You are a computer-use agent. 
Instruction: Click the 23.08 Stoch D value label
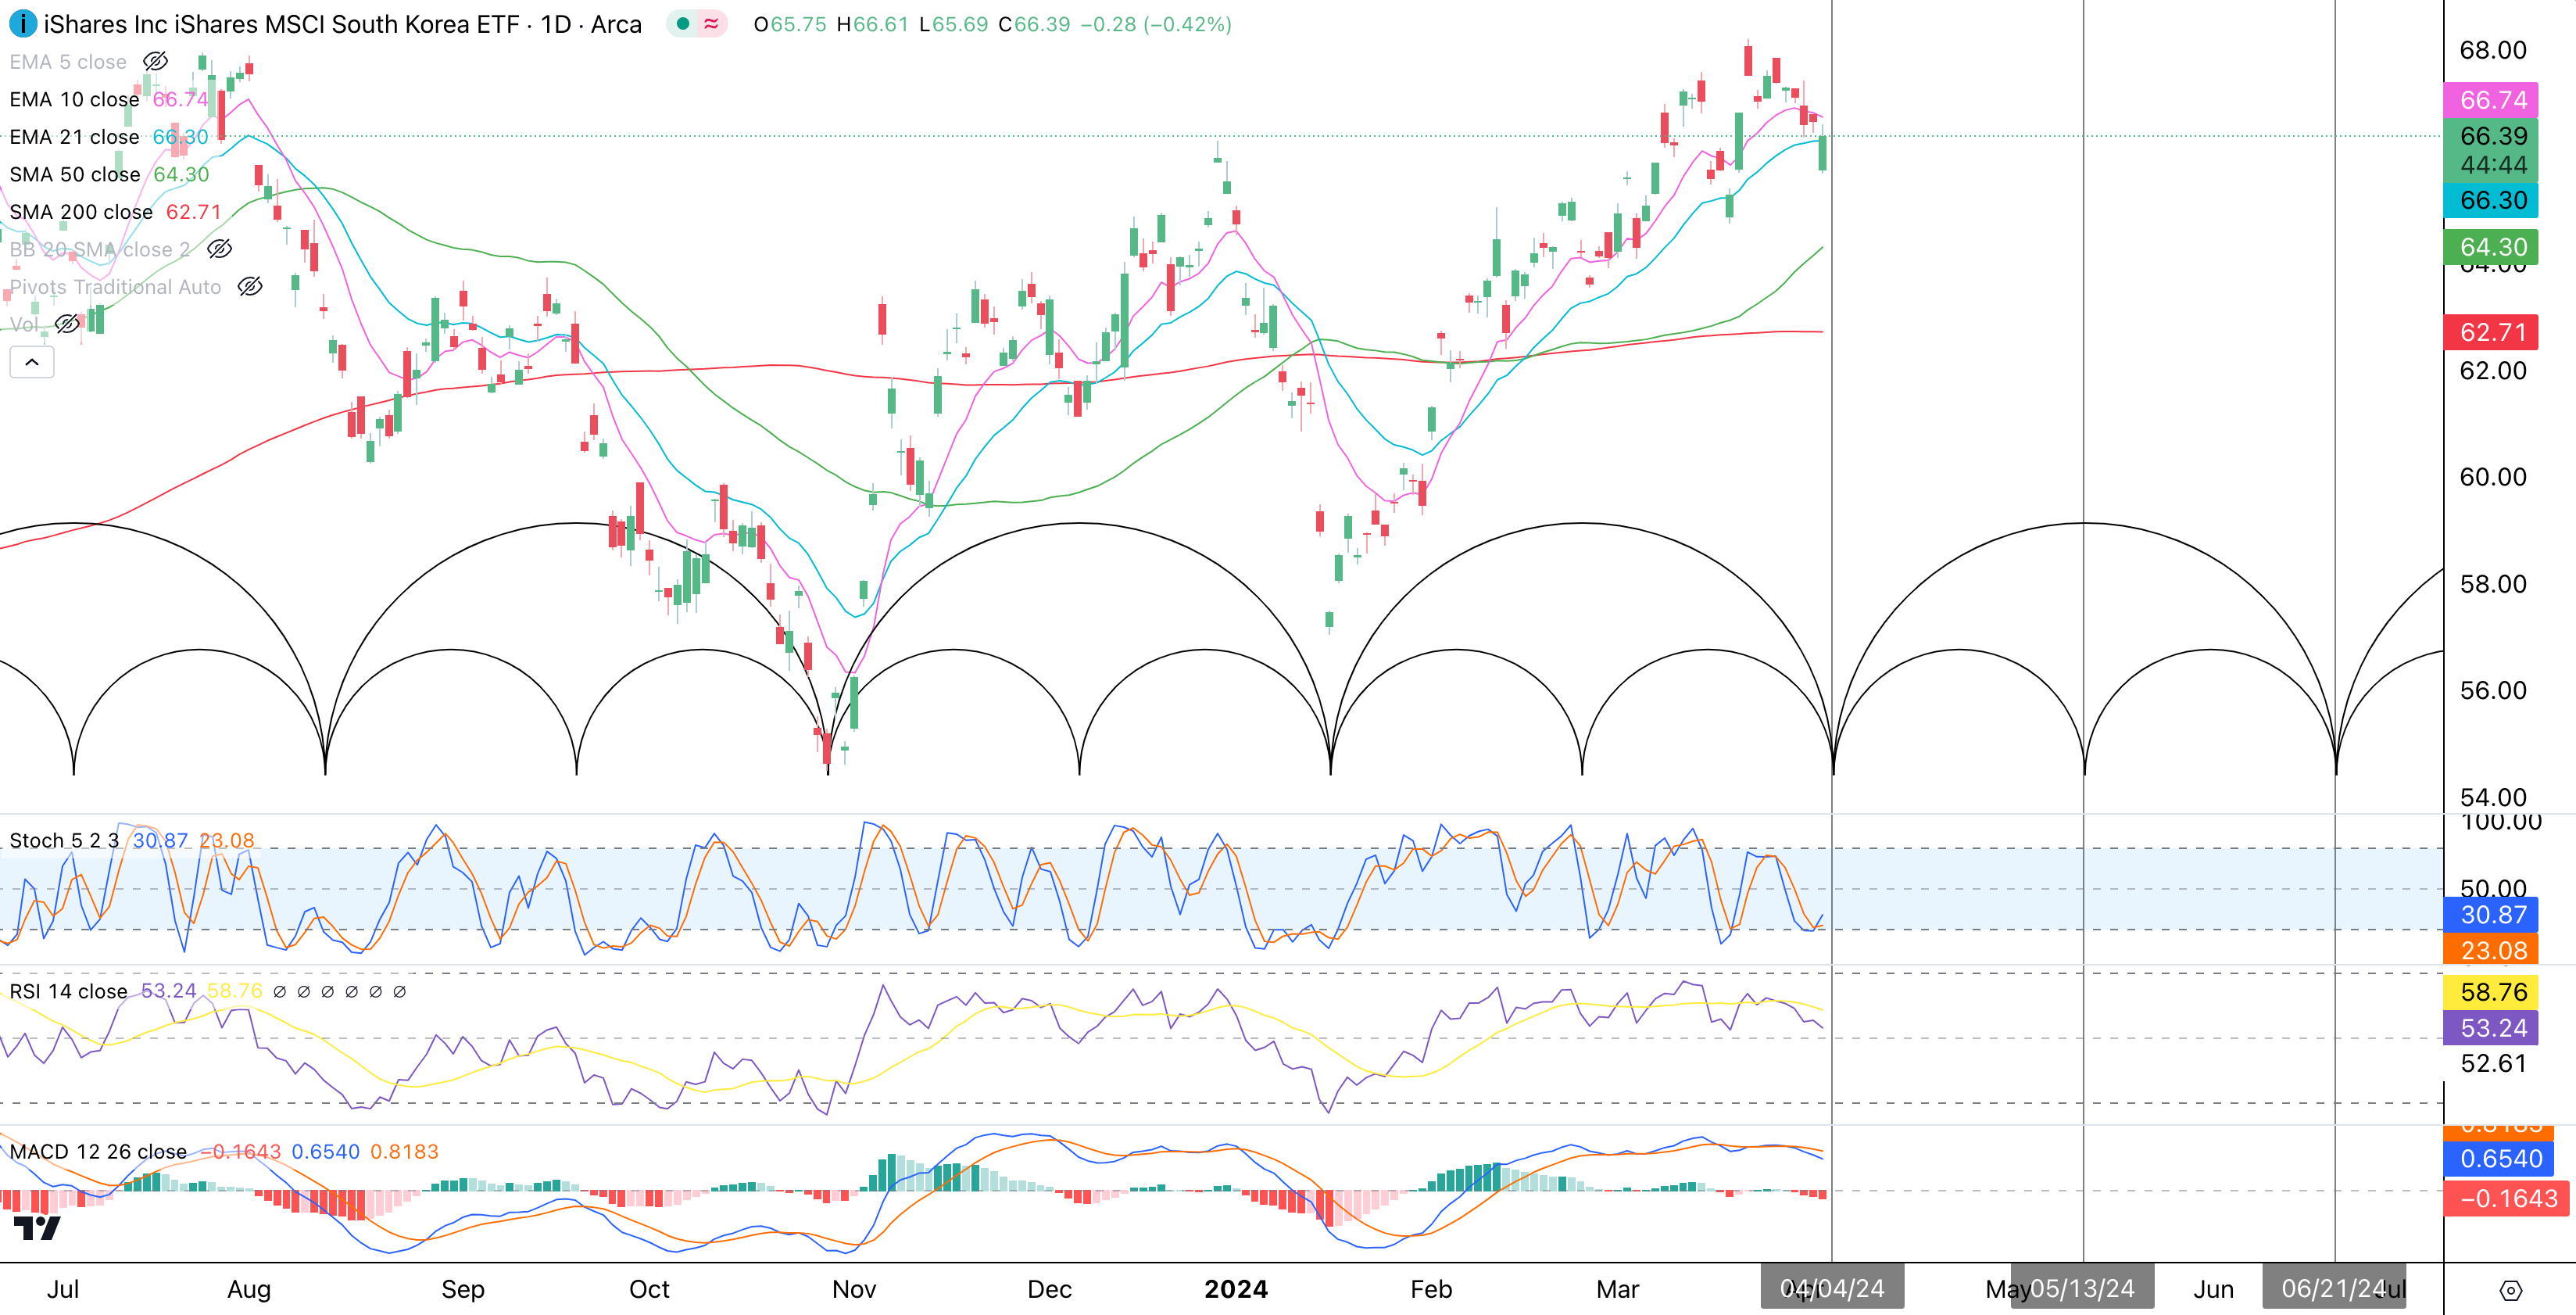click(2491, 950)
